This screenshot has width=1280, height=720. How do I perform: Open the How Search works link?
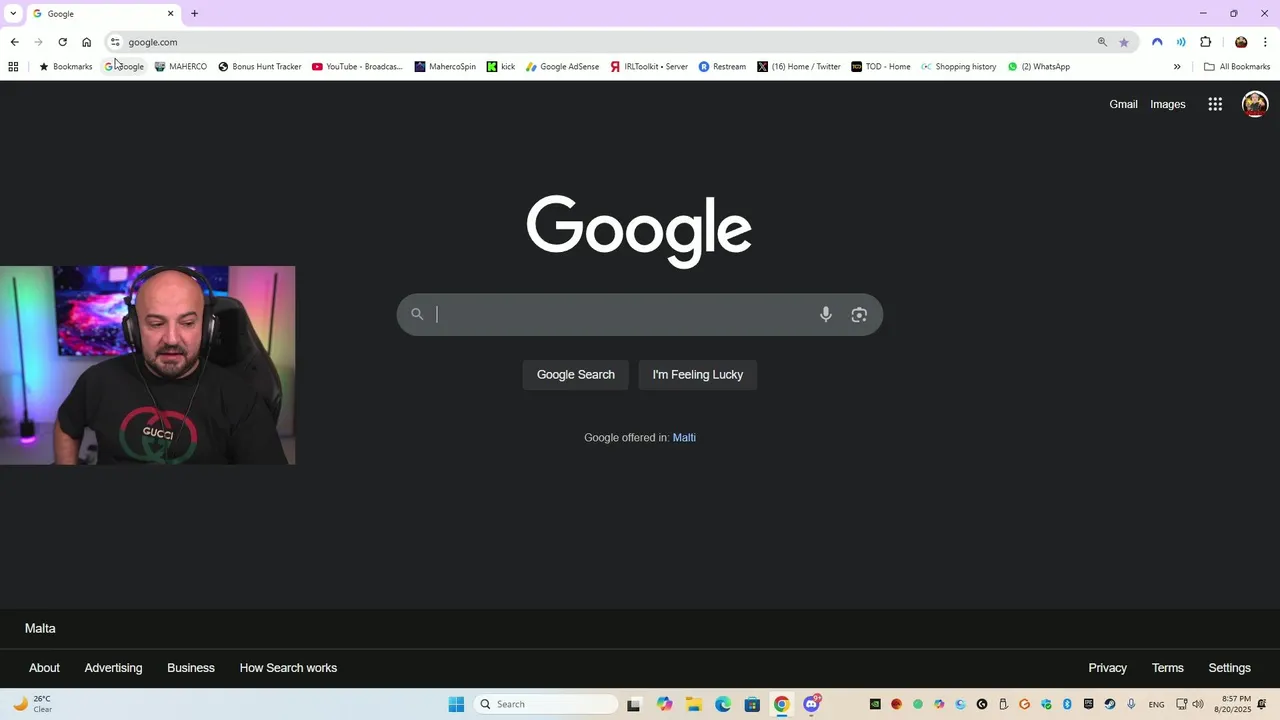click(288, 668)
